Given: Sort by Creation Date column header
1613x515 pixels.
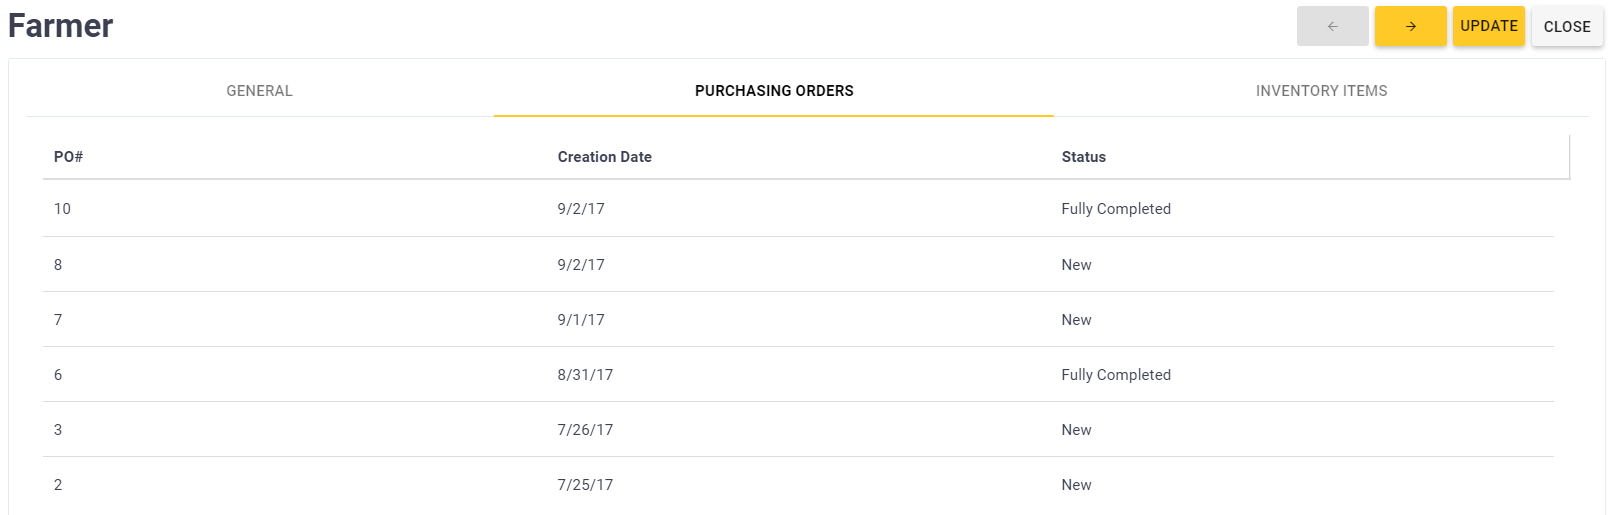Looking at the screenshot, I should coord(604,157).
